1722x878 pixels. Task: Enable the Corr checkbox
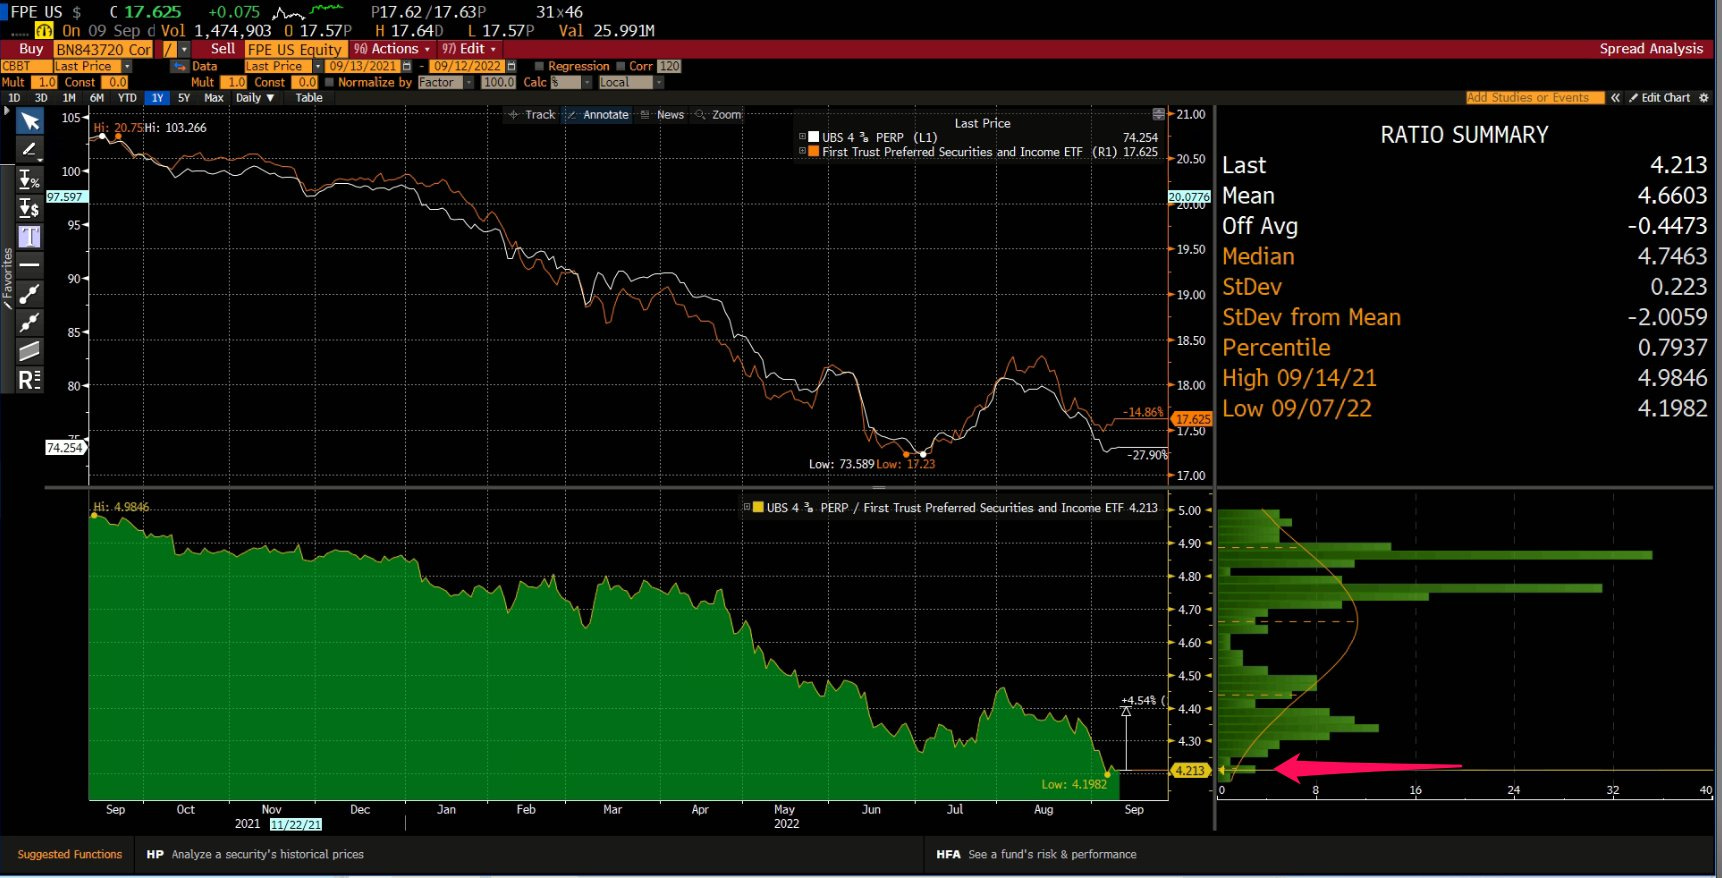(620, 66)
